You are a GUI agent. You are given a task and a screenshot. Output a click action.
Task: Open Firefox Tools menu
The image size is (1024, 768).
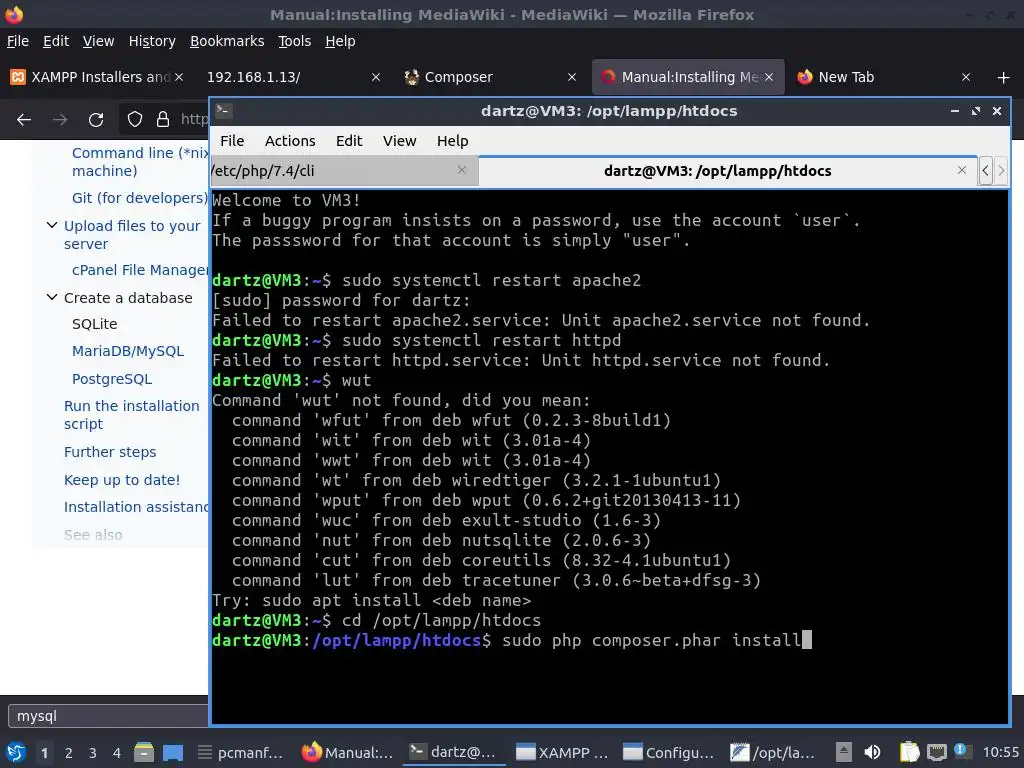(295, 41)
